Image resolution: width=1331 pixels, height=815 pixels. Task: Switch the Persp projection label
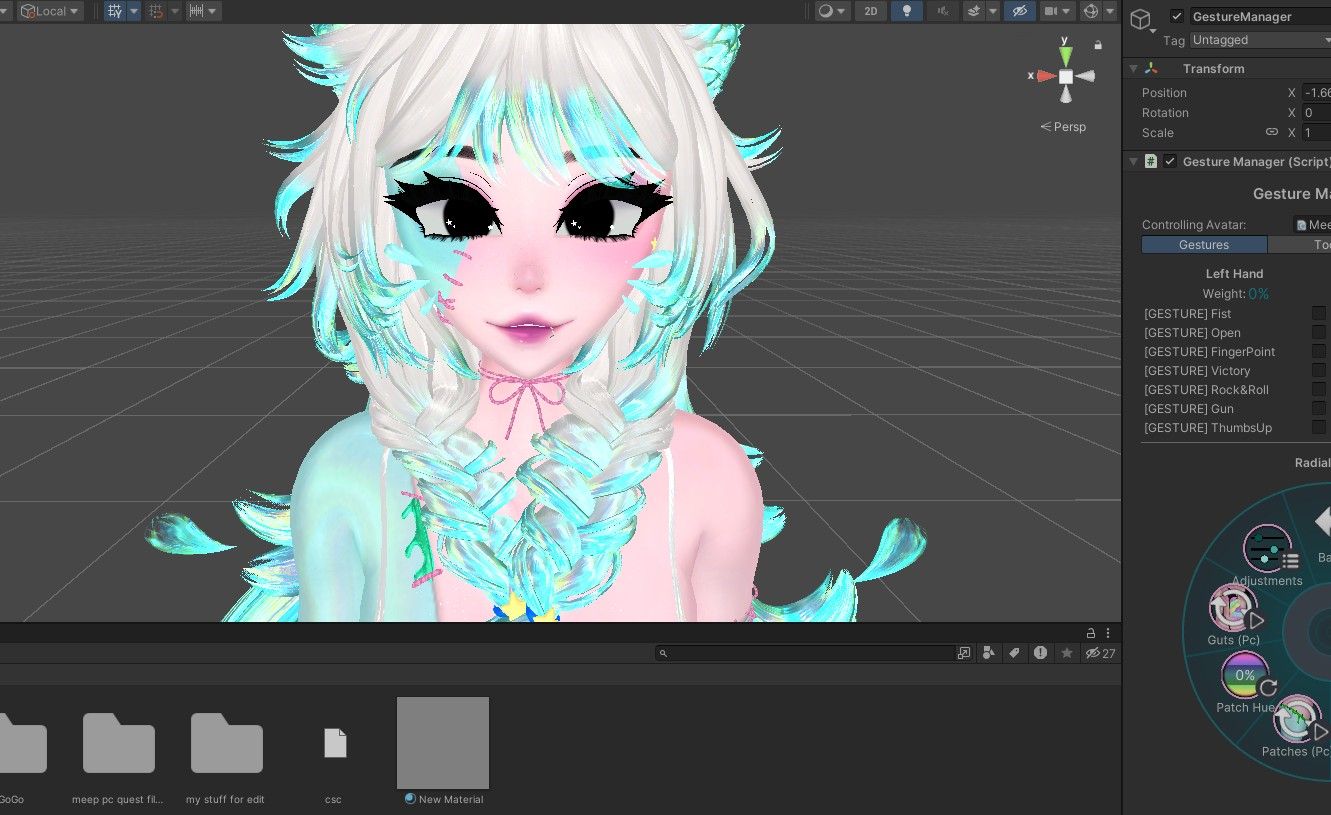(x=1063, y=127)
